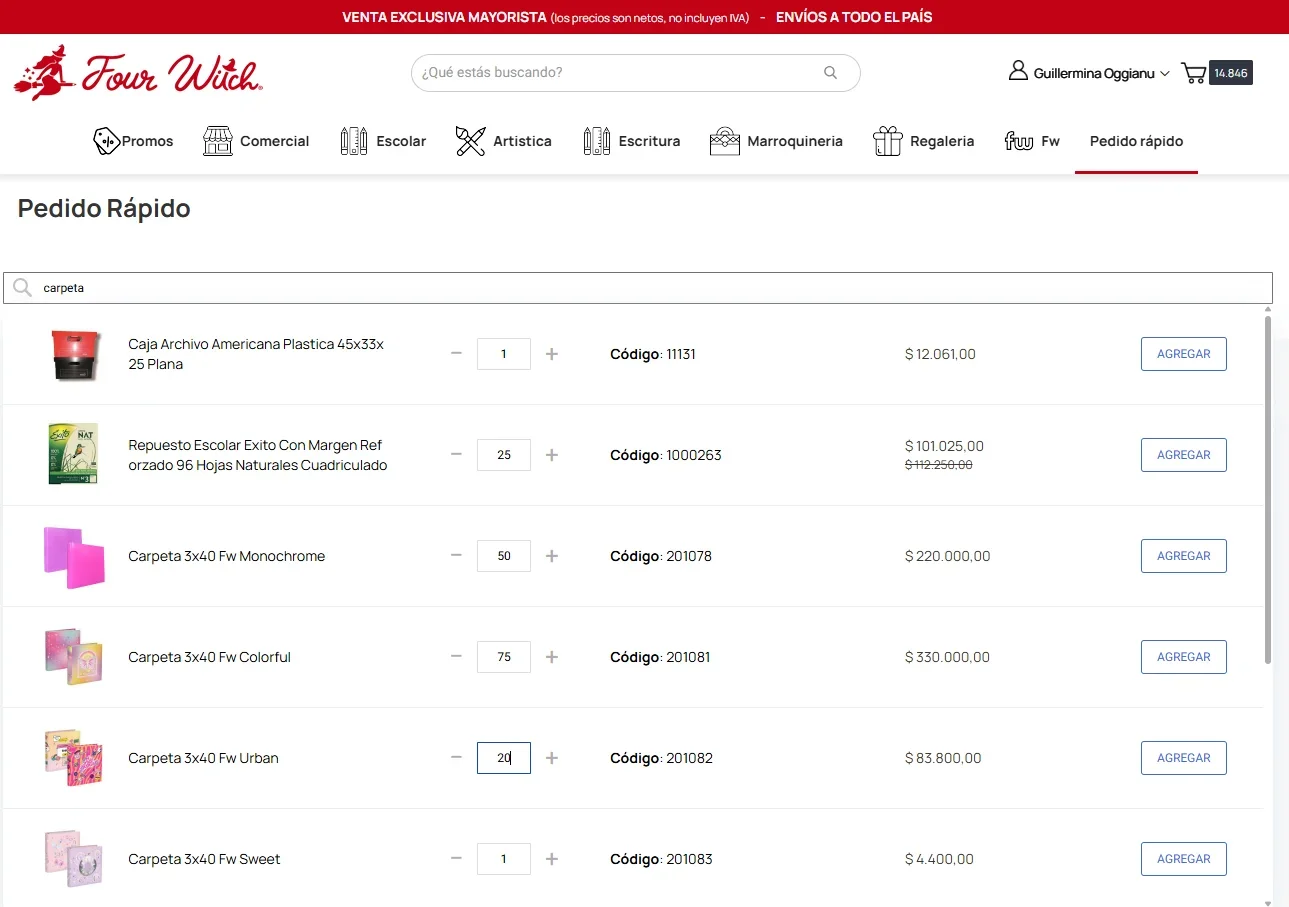Viewport: 1289px width, 907px height.
Task: Click the product list vertical scrollbar
Action: coord(1268,490)
